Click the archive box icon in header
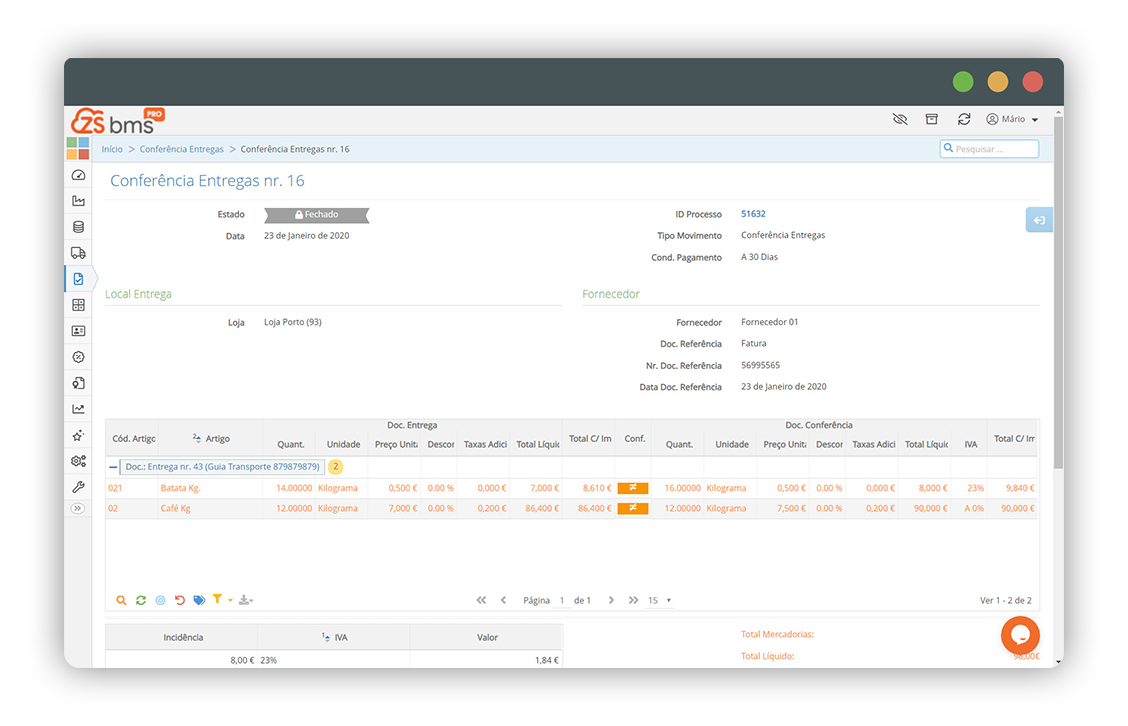 click(x=932, y=119)
